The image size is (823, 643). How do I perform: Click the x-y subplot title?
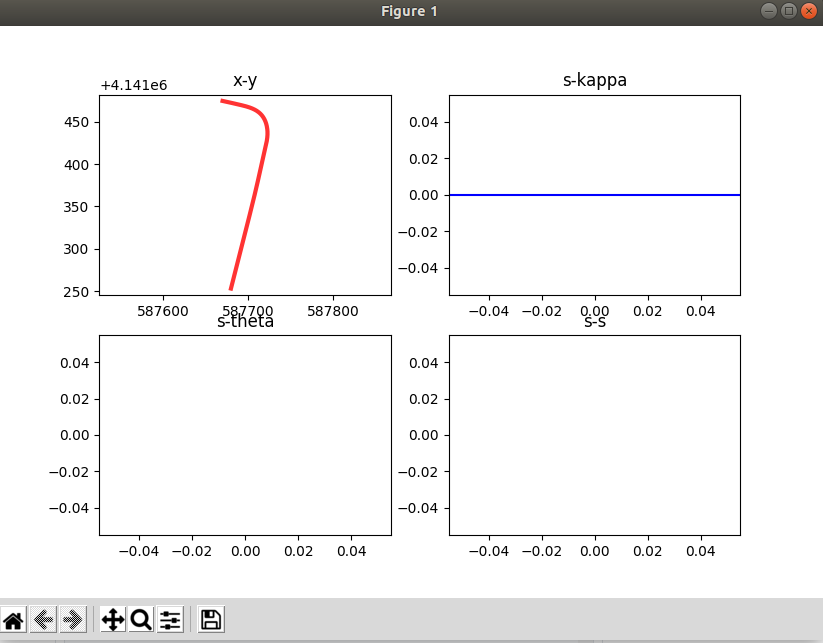[x=245, y=80]
